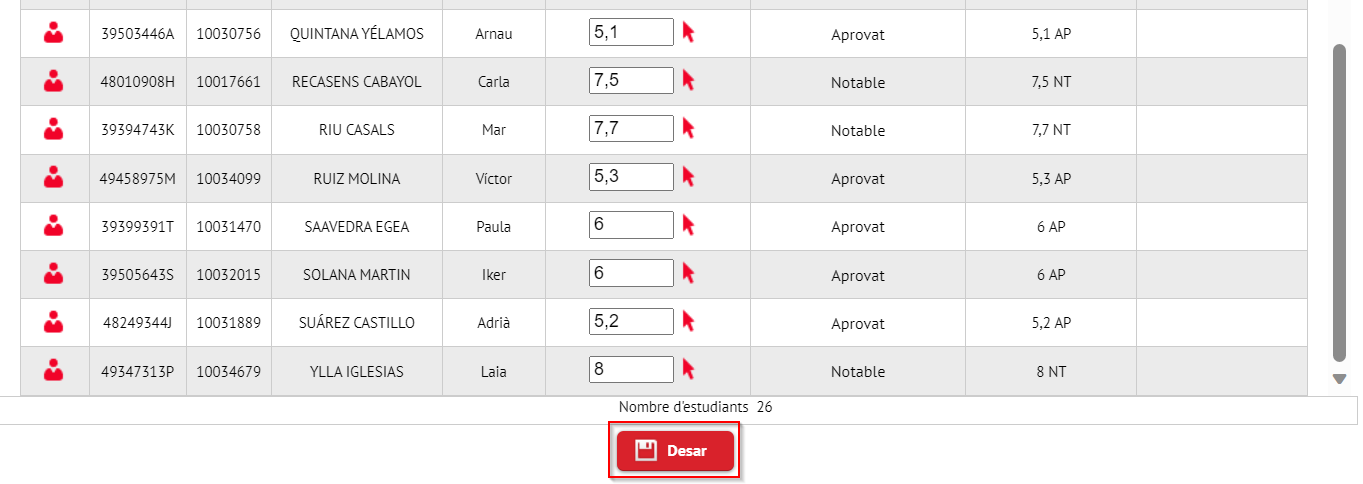The height and width of the screenshot is (484, 1363).
Task: Select the red arrow icon for Paula's grade
Action: 688,224
